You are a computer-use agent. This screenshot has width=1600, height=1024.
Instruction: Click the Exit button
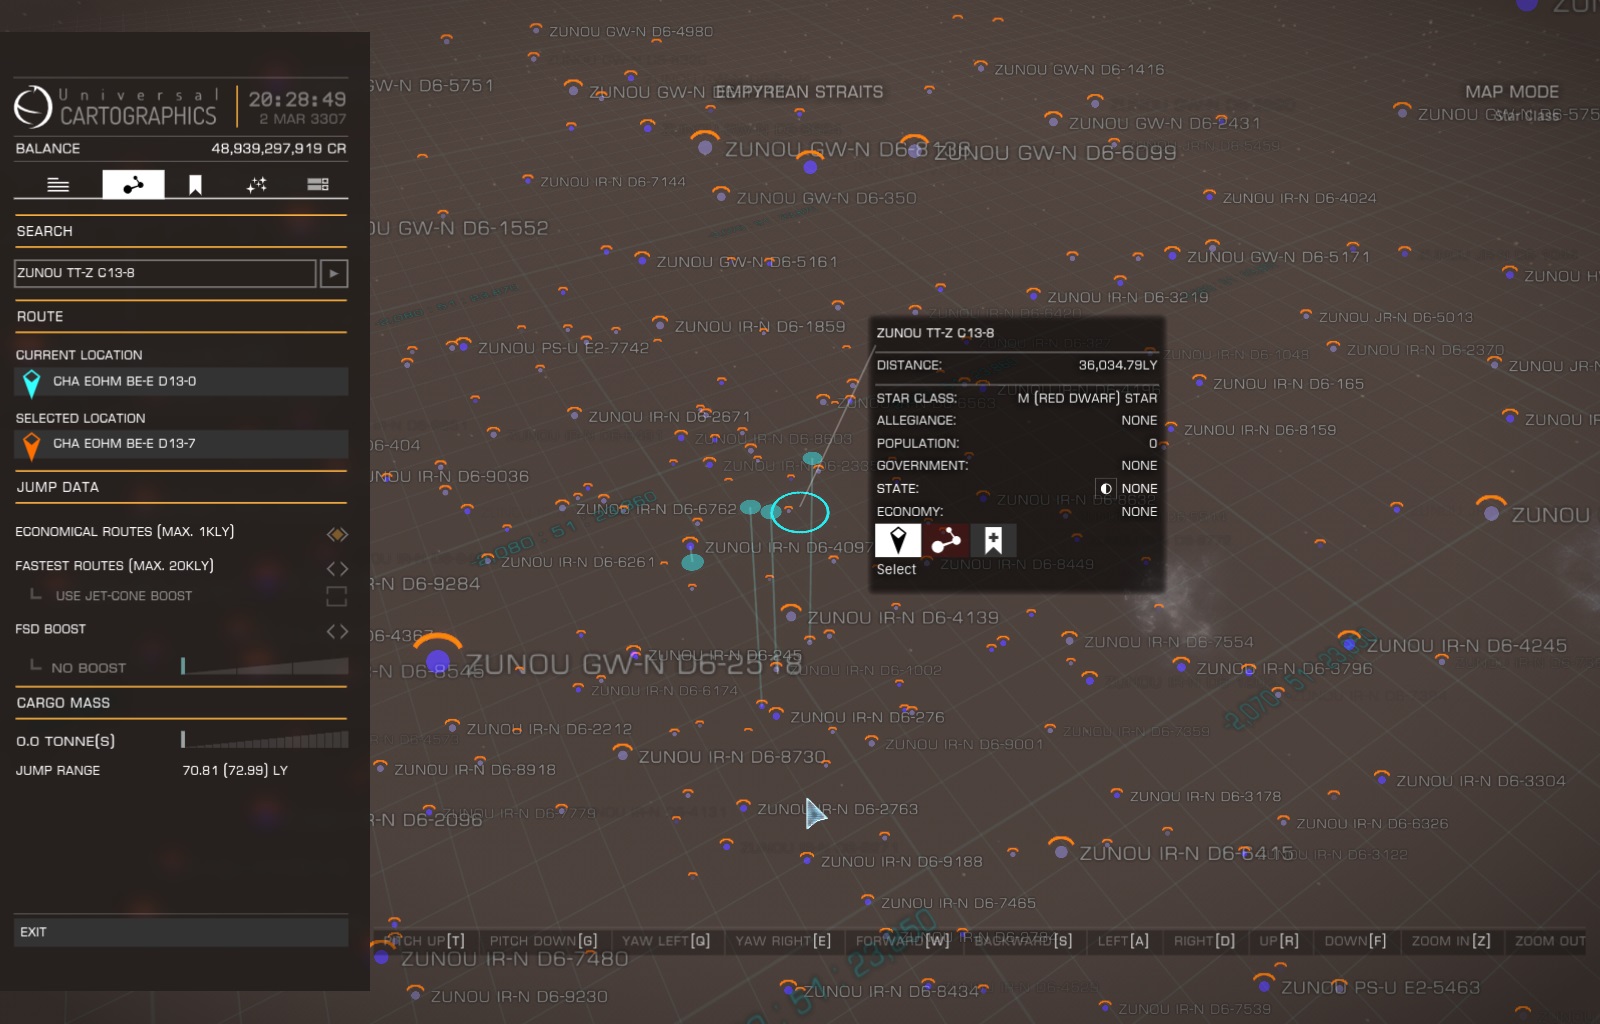(181, 931)
